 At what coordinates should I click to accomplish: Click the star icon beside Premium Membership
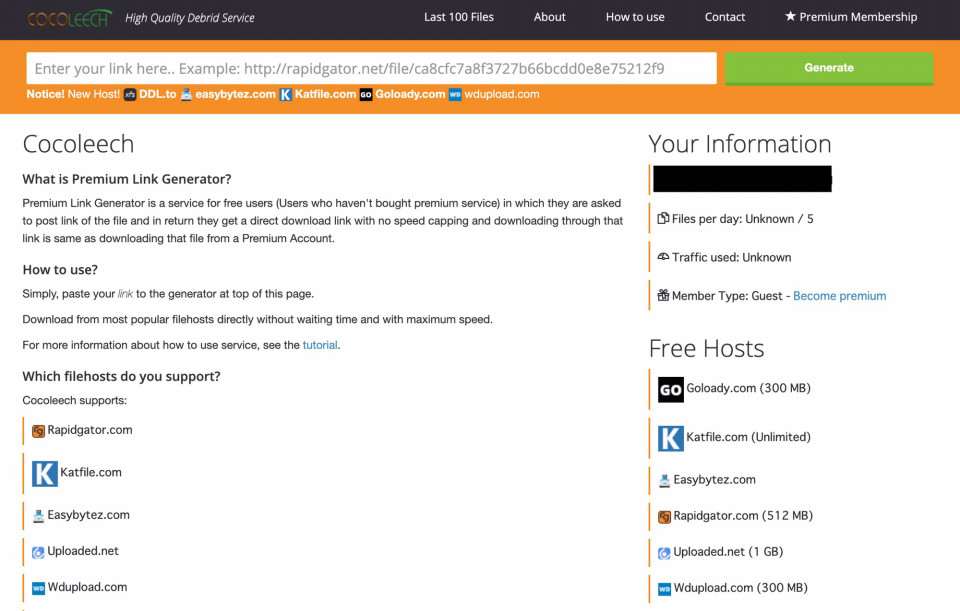click(790, 16)
